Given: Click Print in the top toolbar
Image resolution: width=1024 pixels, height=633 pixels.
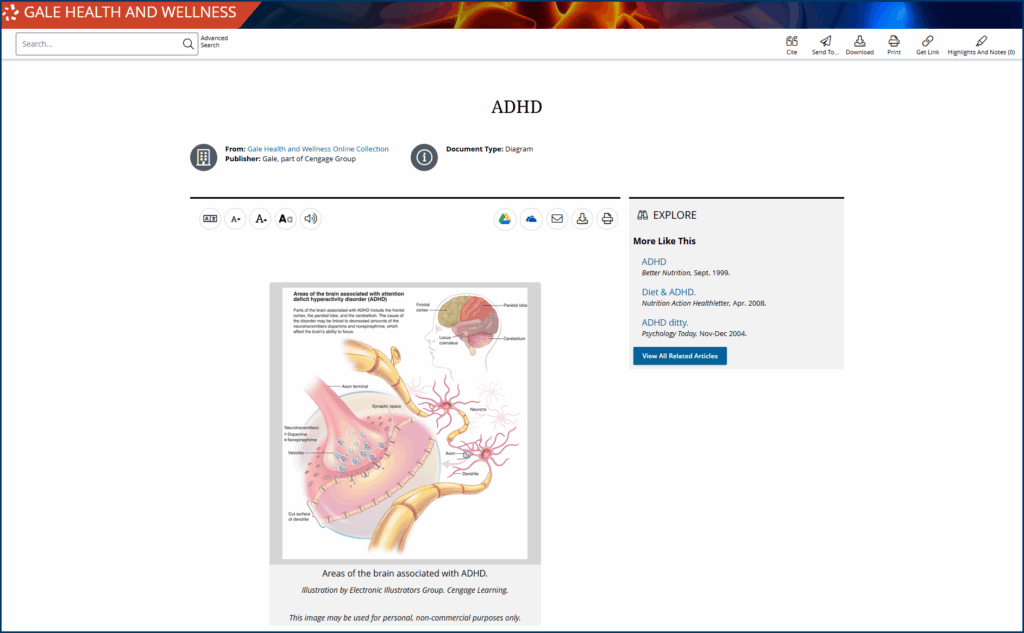Looking at the screenshot, I should (894, 42).
